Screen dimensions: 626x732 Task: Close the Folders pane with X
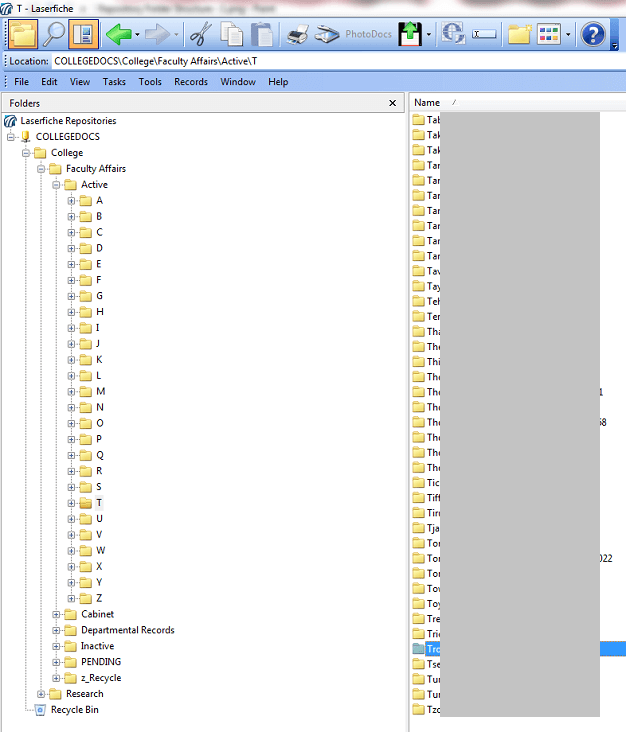393,103
